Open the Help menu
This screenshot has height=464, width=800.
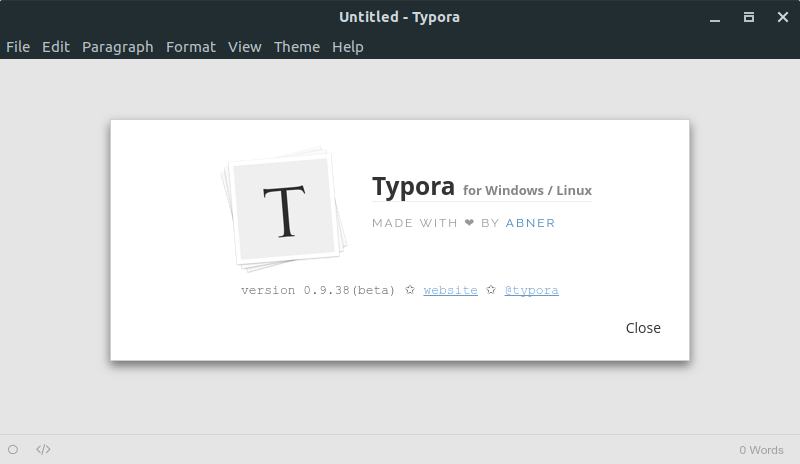pyautogui.click(x=347, y=47)
